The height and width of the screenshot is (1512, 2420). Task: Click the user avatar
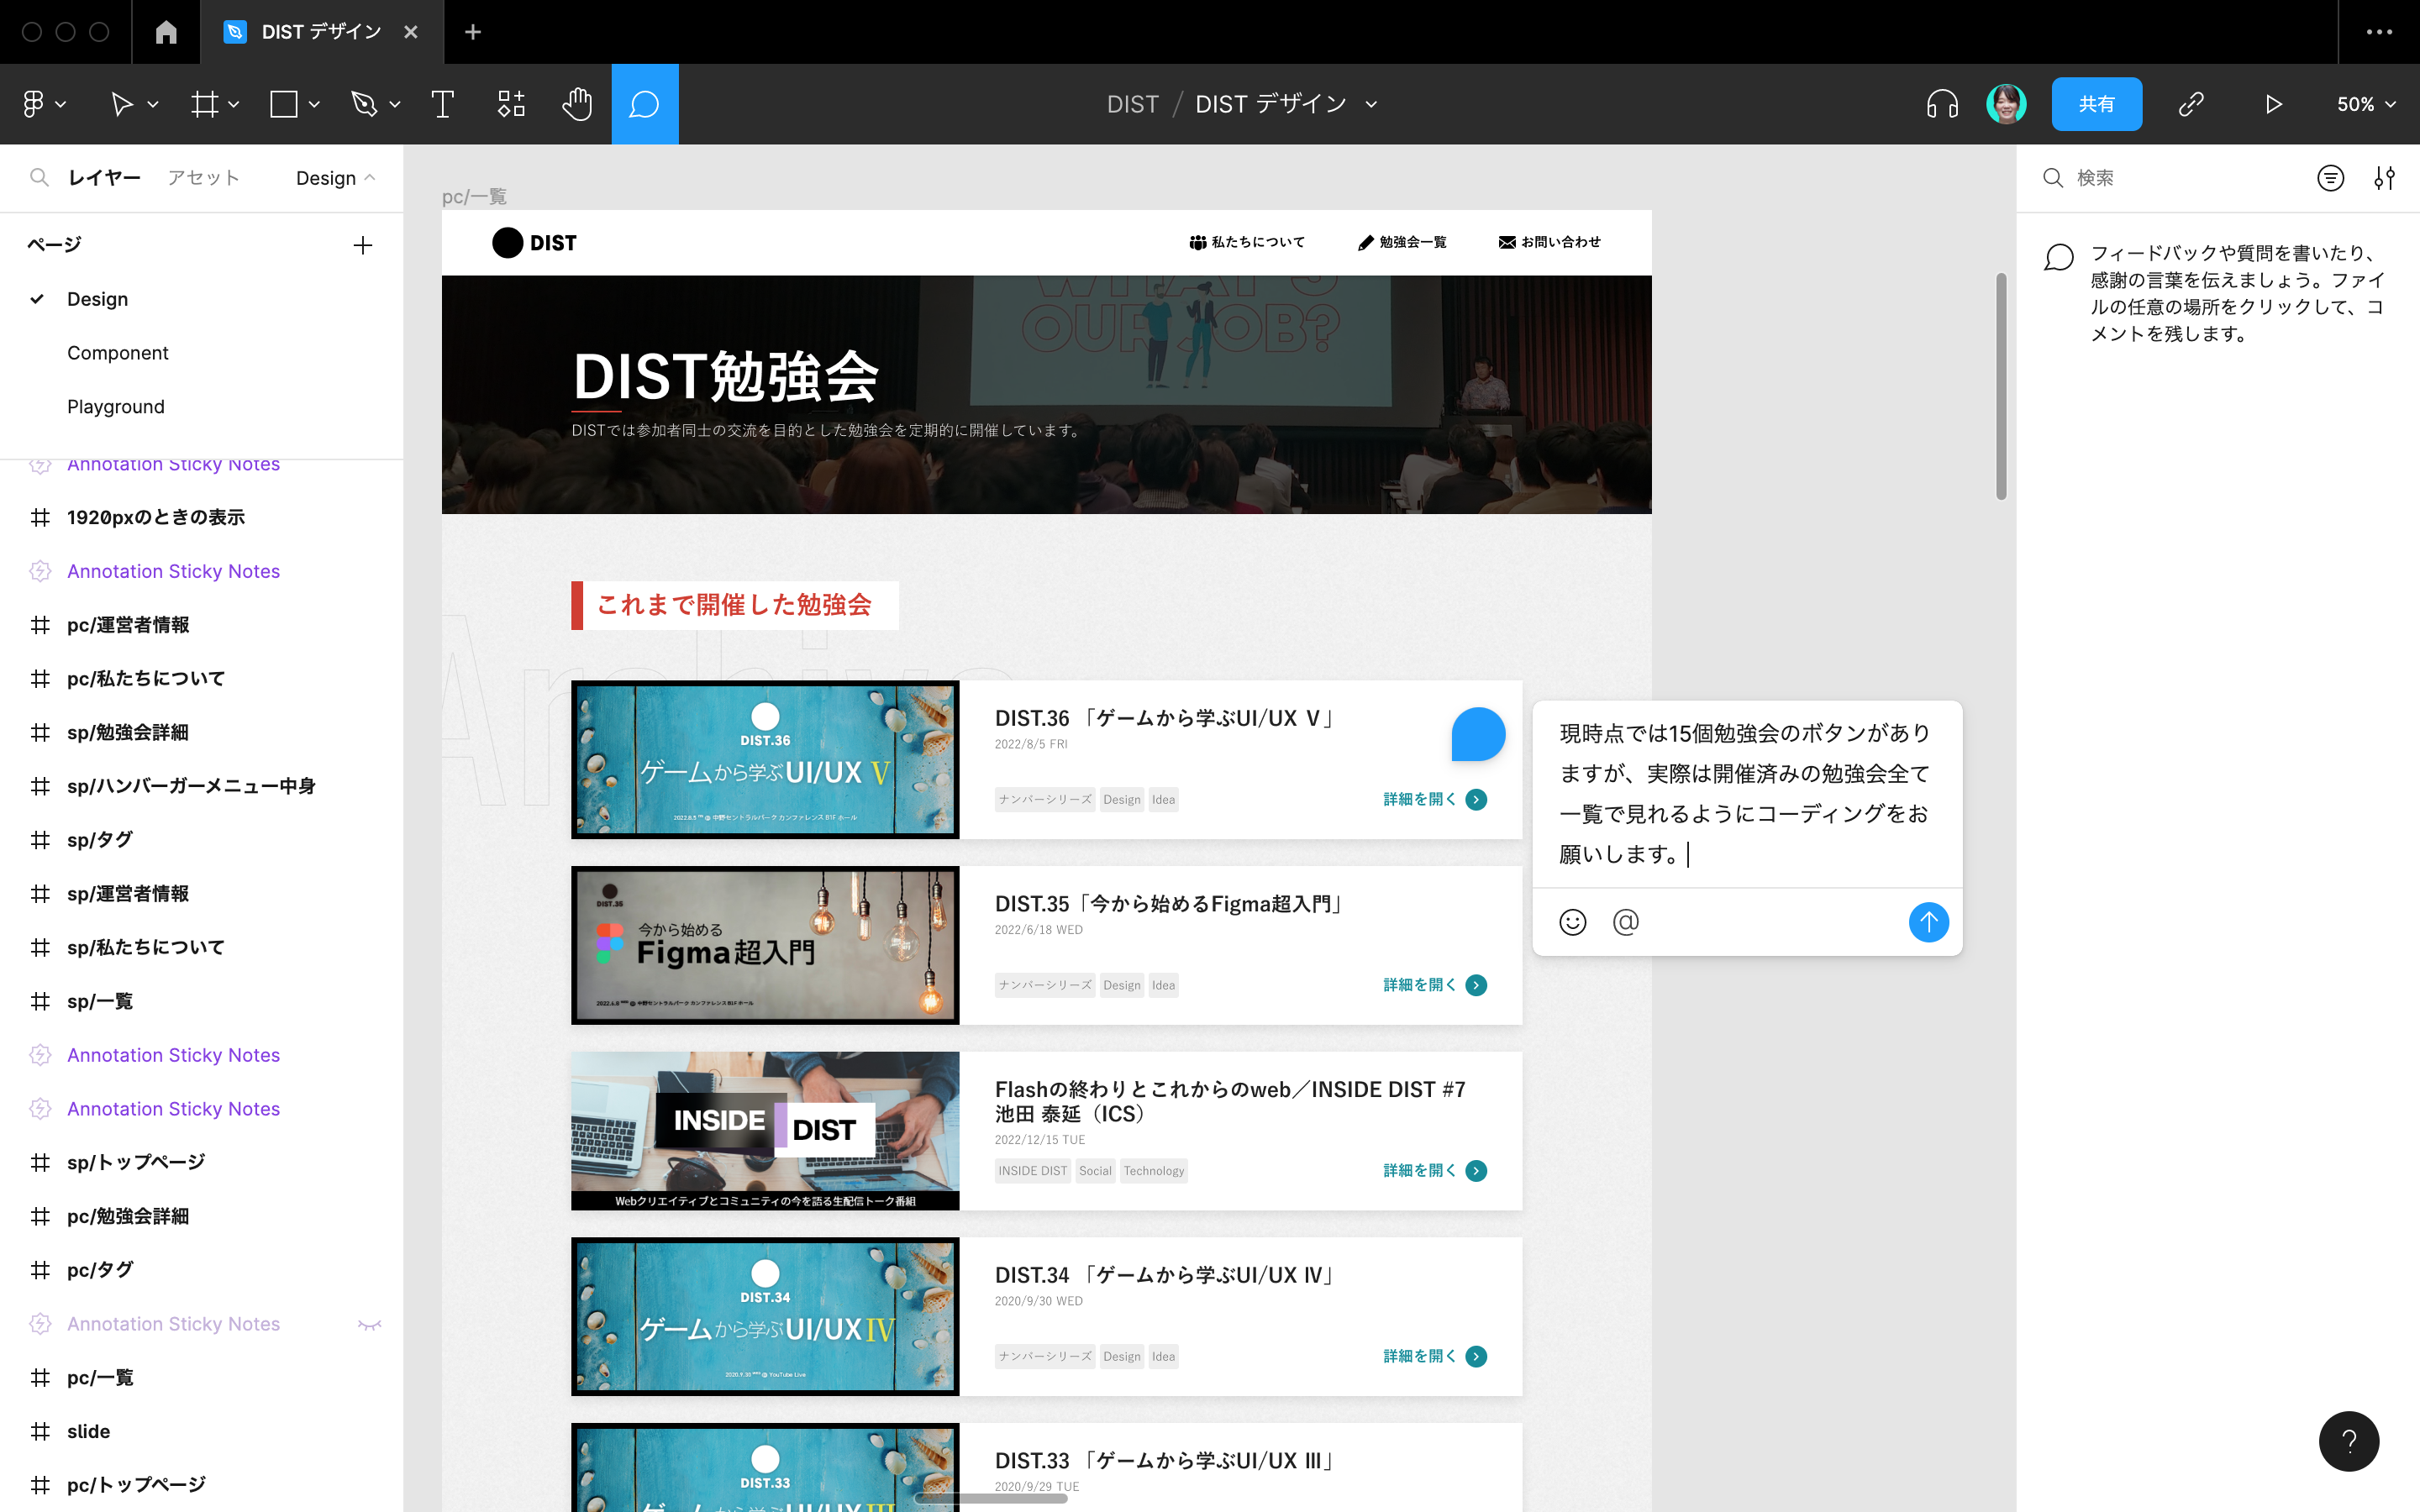tap(2006, 103)
